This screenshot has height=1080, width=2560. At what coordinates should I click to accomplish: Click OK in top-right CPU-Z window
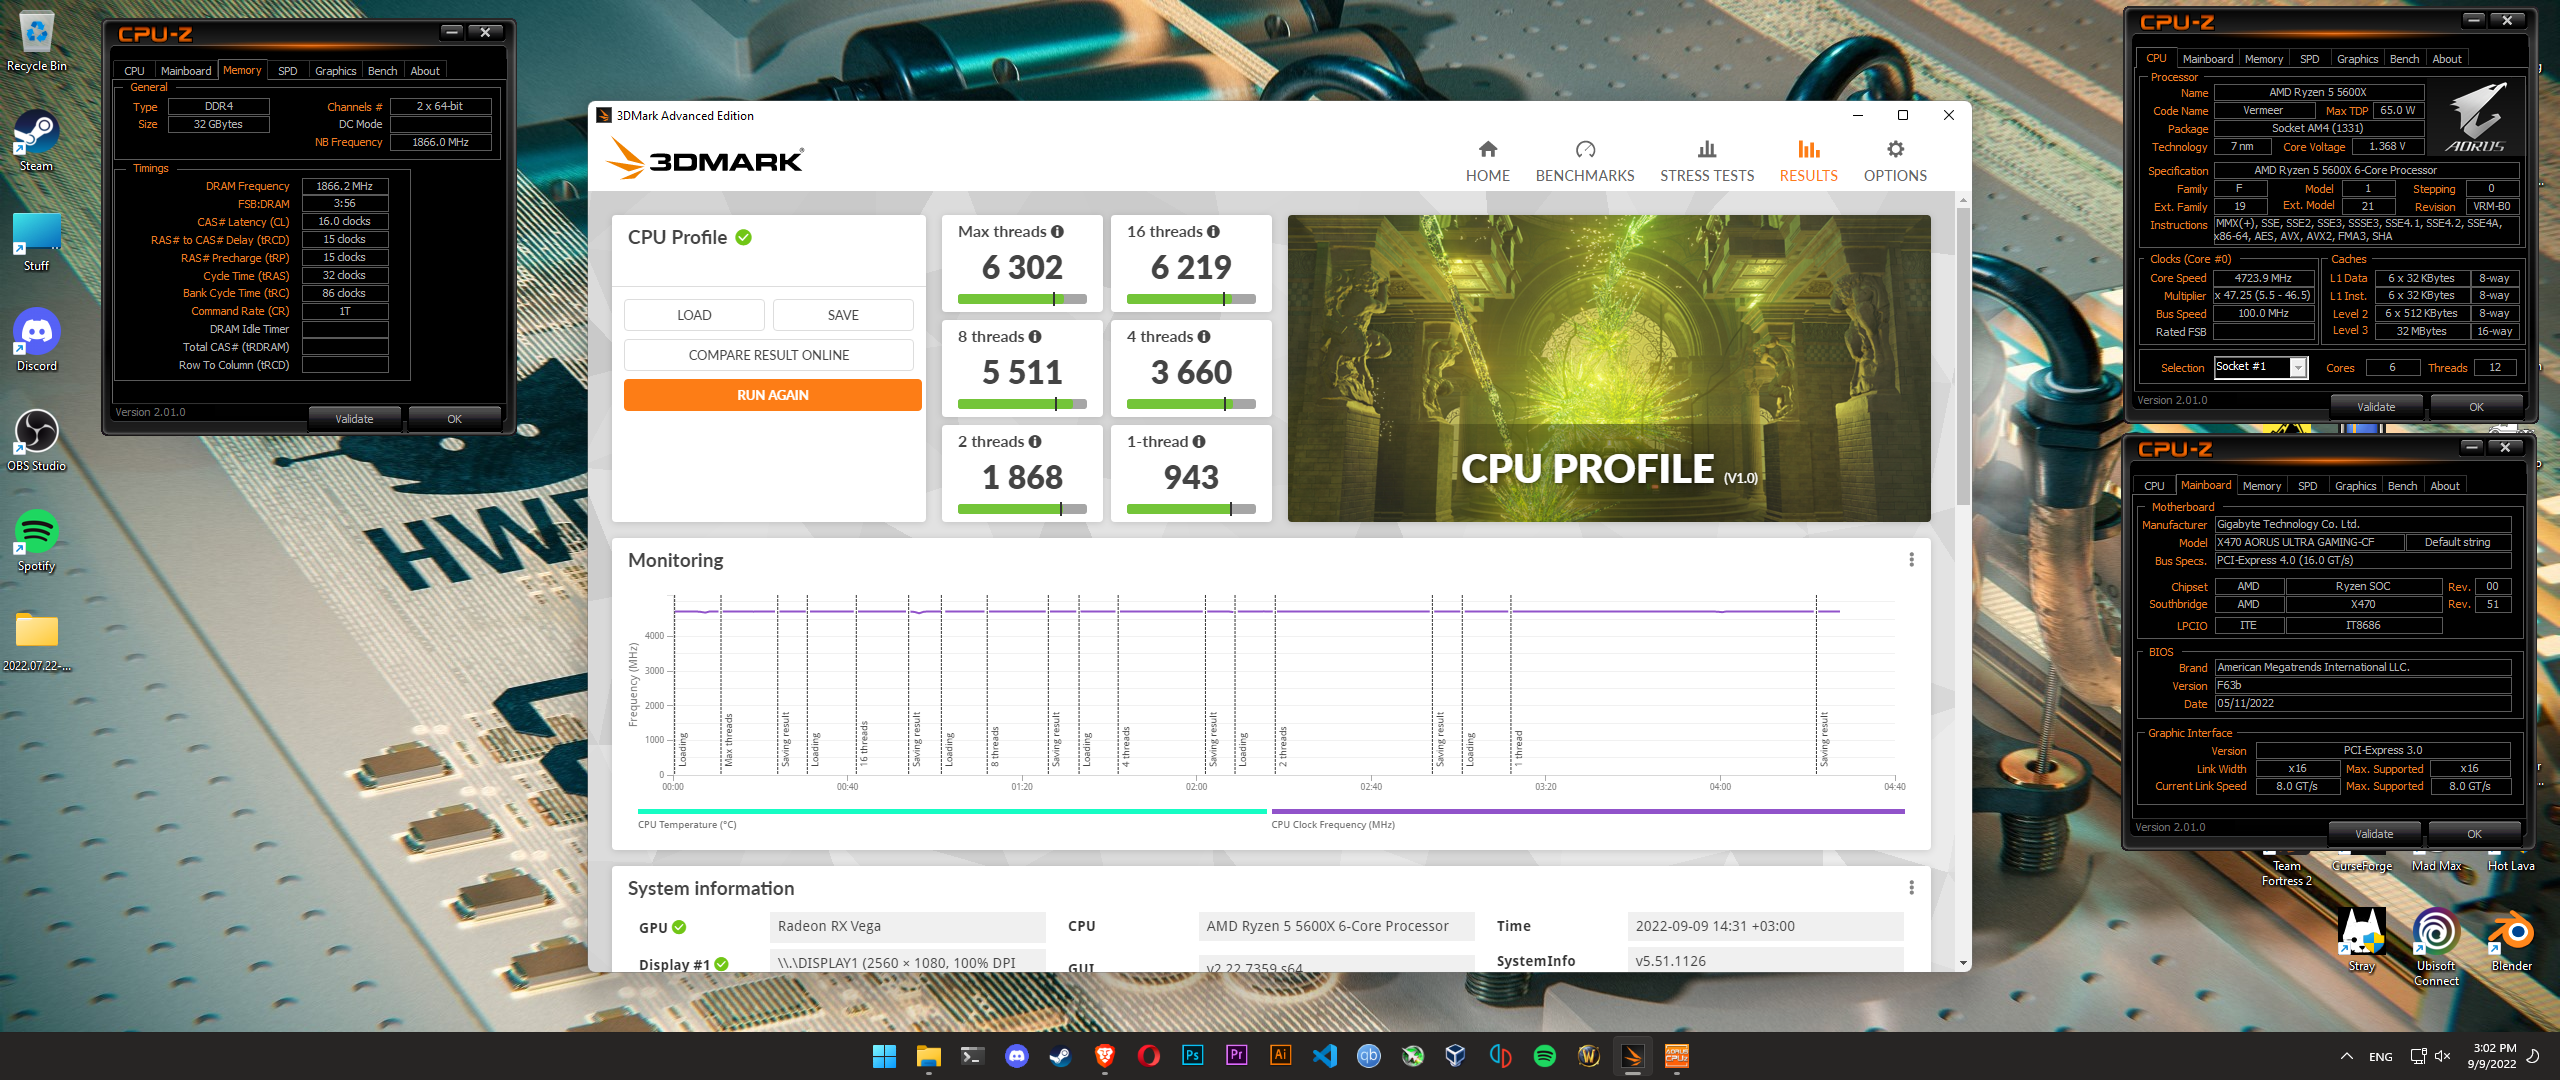pyautogui.click(x=2476, y=407)
